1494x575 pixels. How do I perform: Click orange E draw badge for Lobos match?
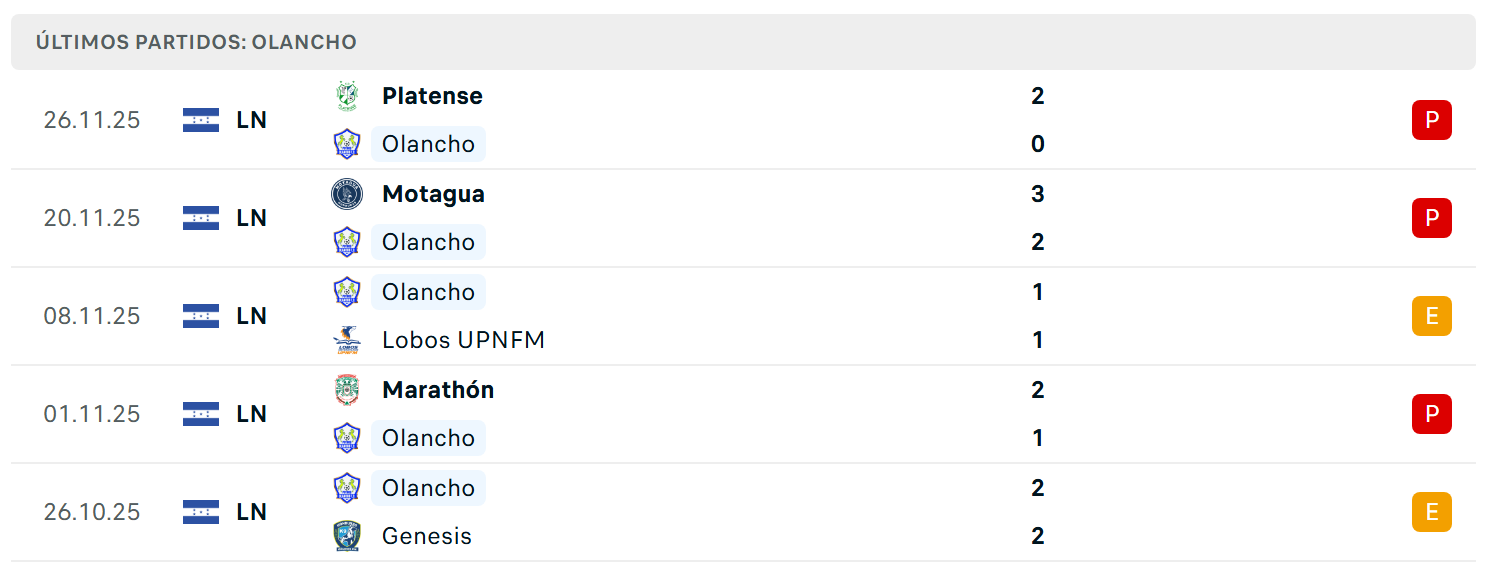(x=1431, y=316)
